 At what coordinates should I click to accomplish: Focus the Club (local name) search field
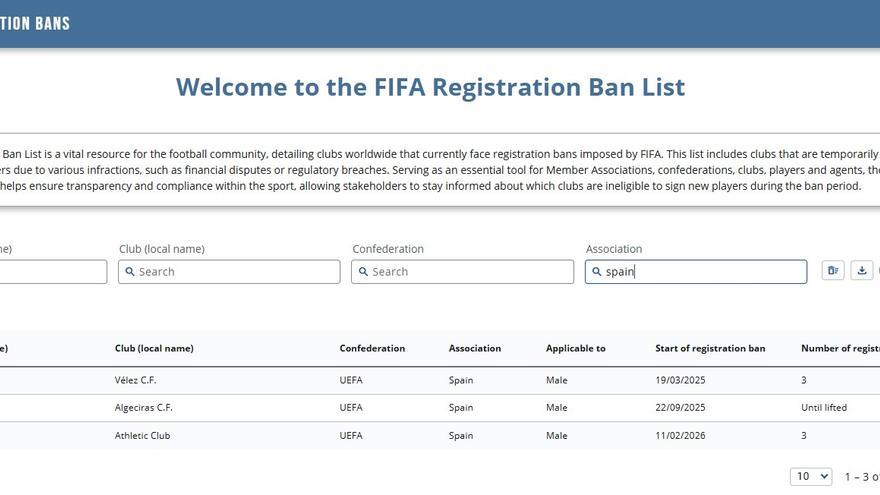click(236, 272)
